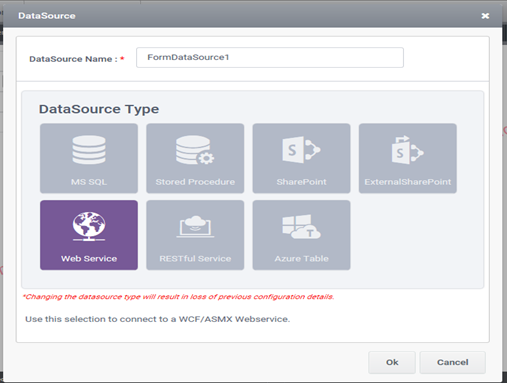The width and height of the screenshot is (507, 383).
Task: Select the ExternalSharePoint datasource tile
Action: (x=408, y=158)
